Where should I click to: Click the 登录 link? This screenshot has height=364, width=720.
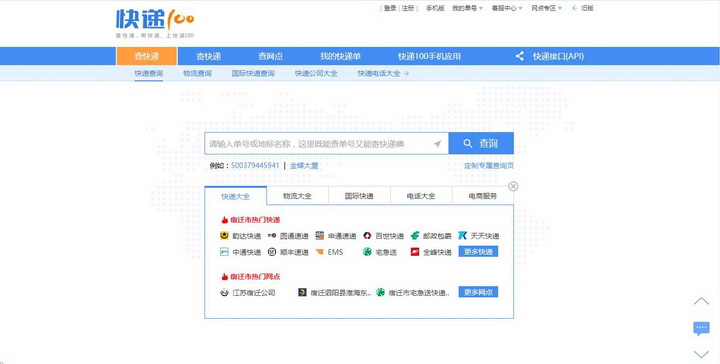pos(390,8)
